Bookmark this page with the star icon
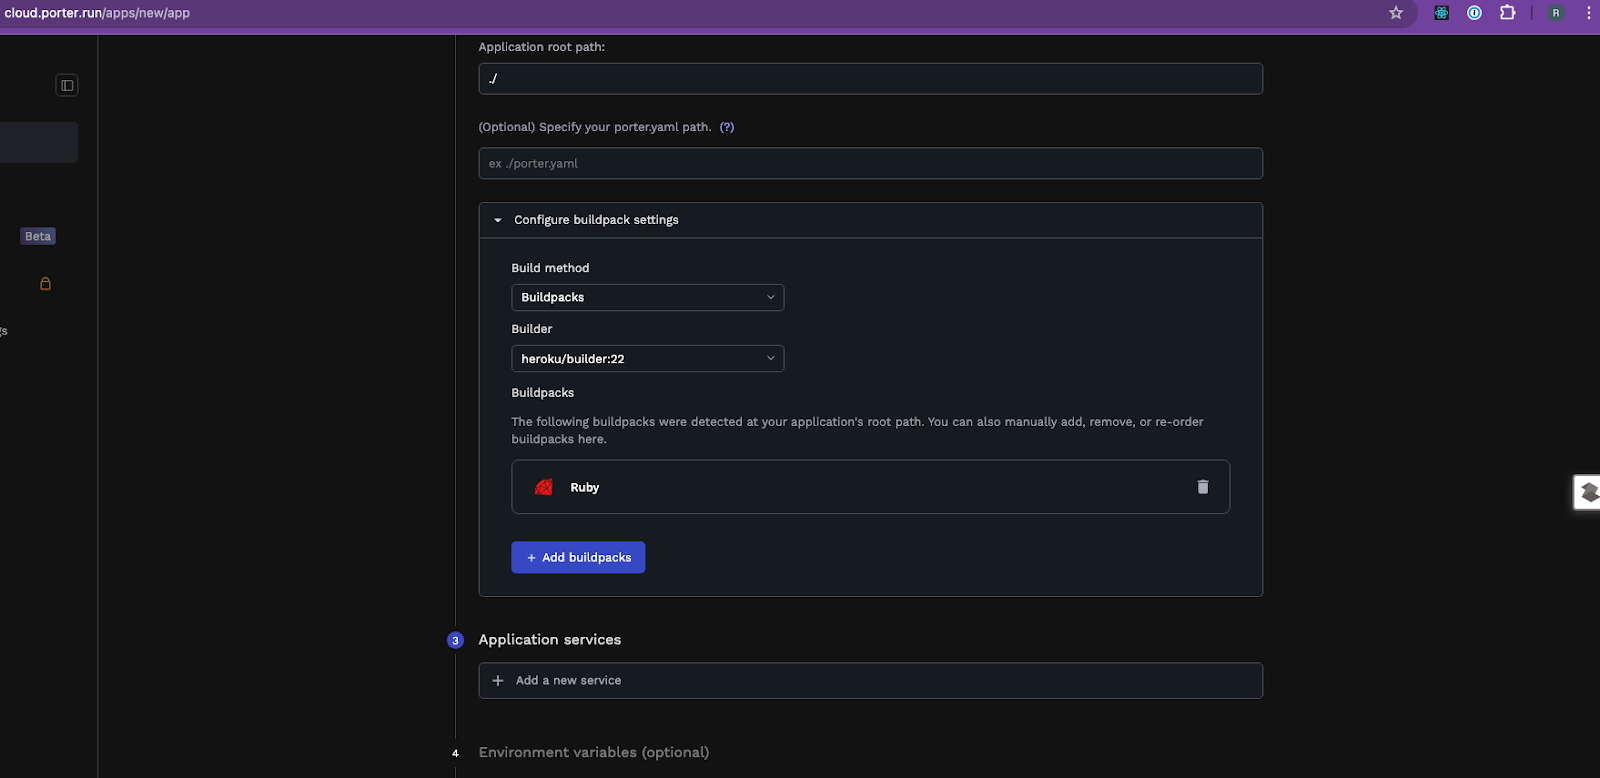This screenshot has height=778, width=1600. click(1396, 13)
